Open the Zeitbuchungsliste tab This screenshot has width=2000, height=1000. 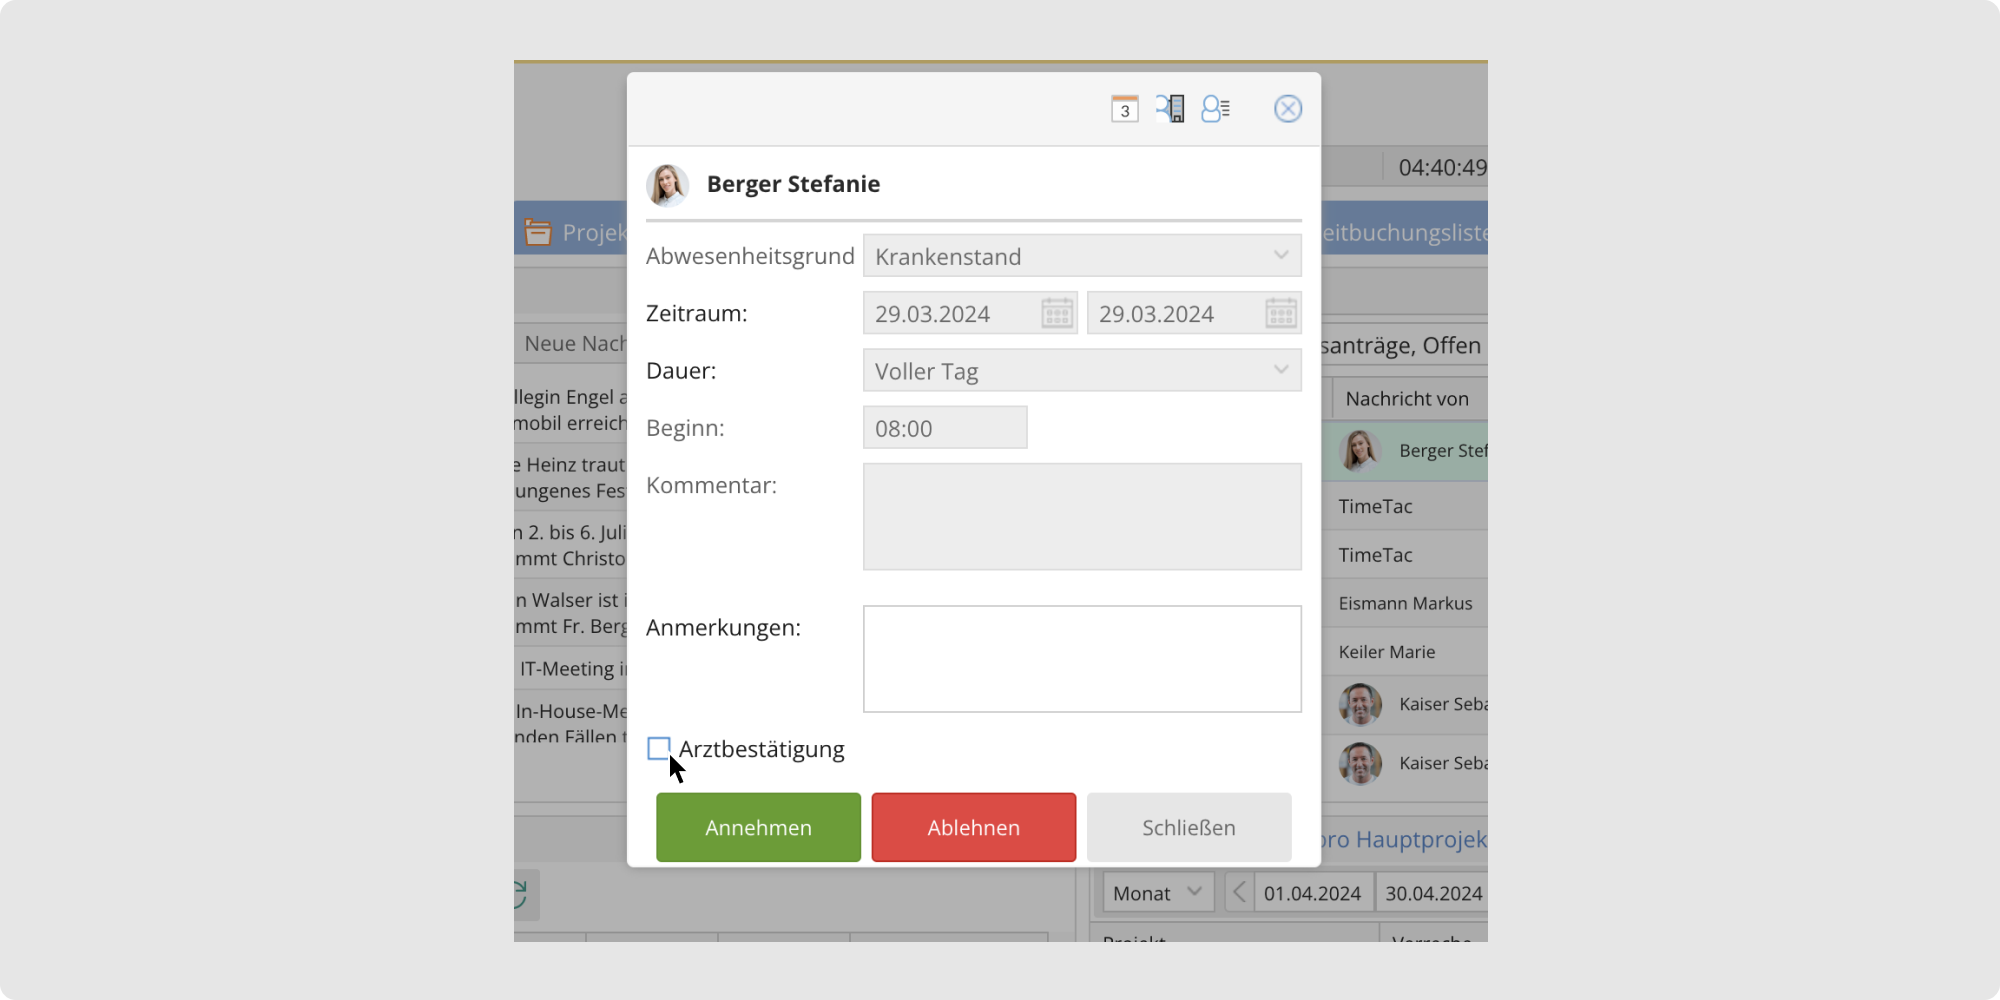coord(1404,233)
